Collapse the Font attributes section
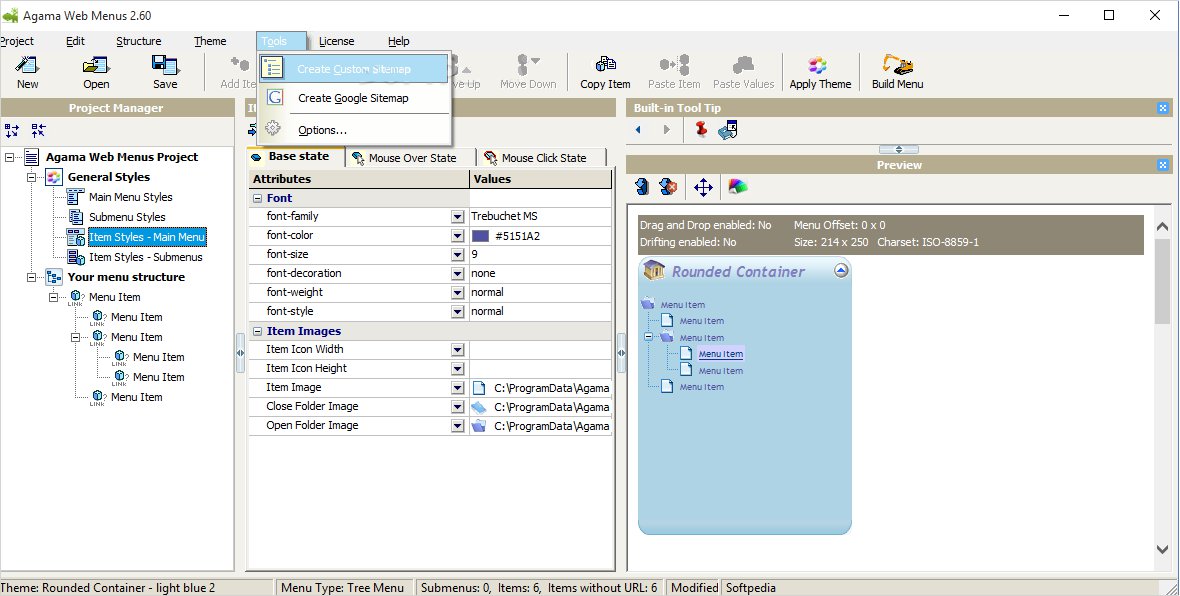 point(257,198)
